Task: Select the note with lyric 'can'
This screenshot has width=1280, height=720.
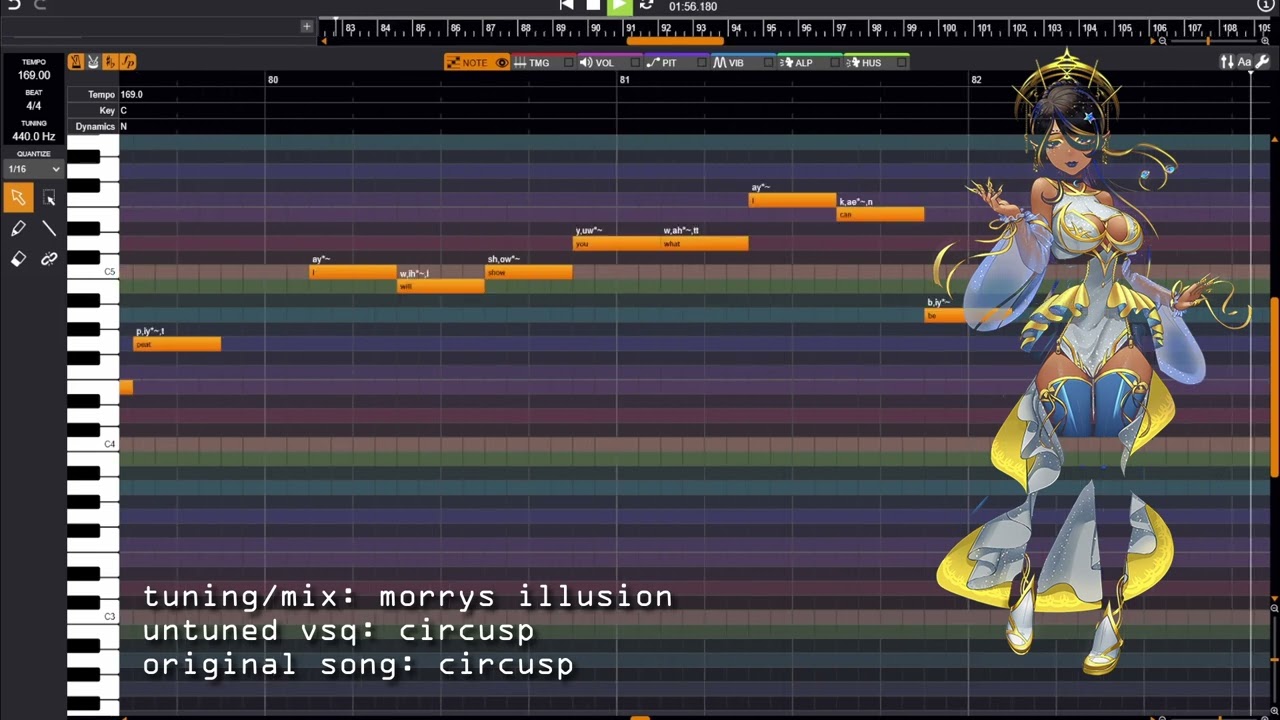Action: tap(881, 214)
